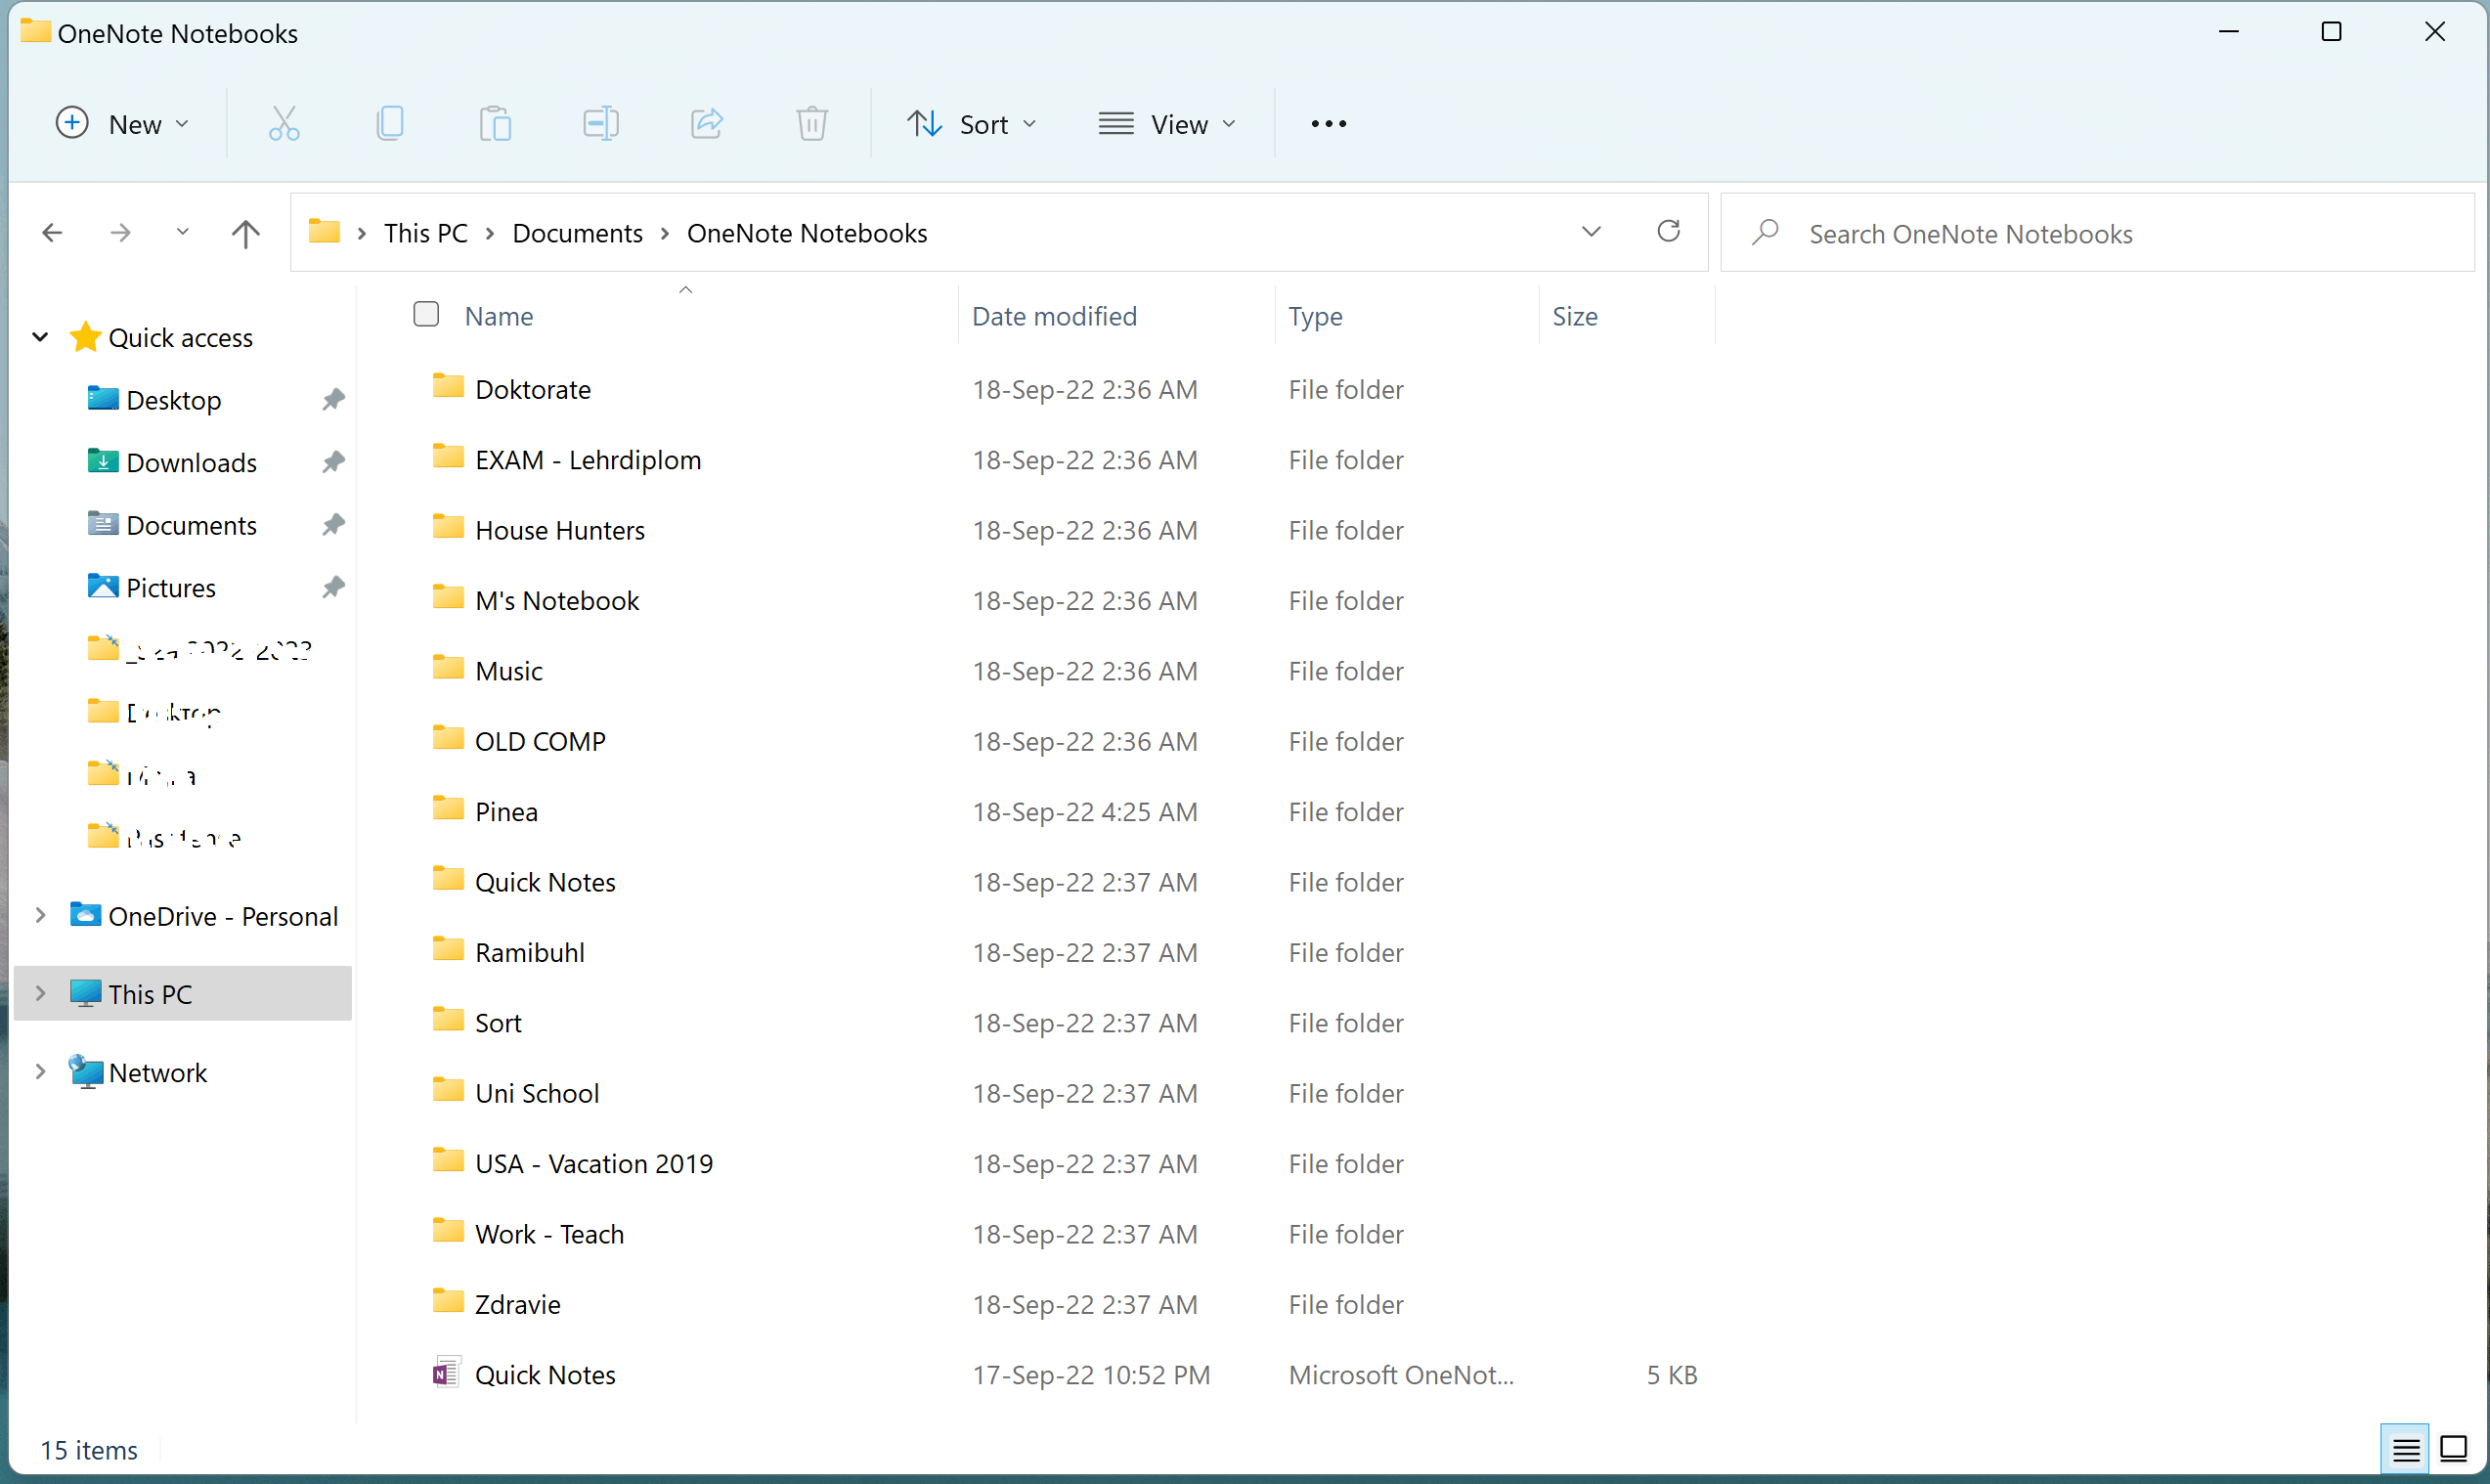Select the Uni School folder

coord(537,1093)
